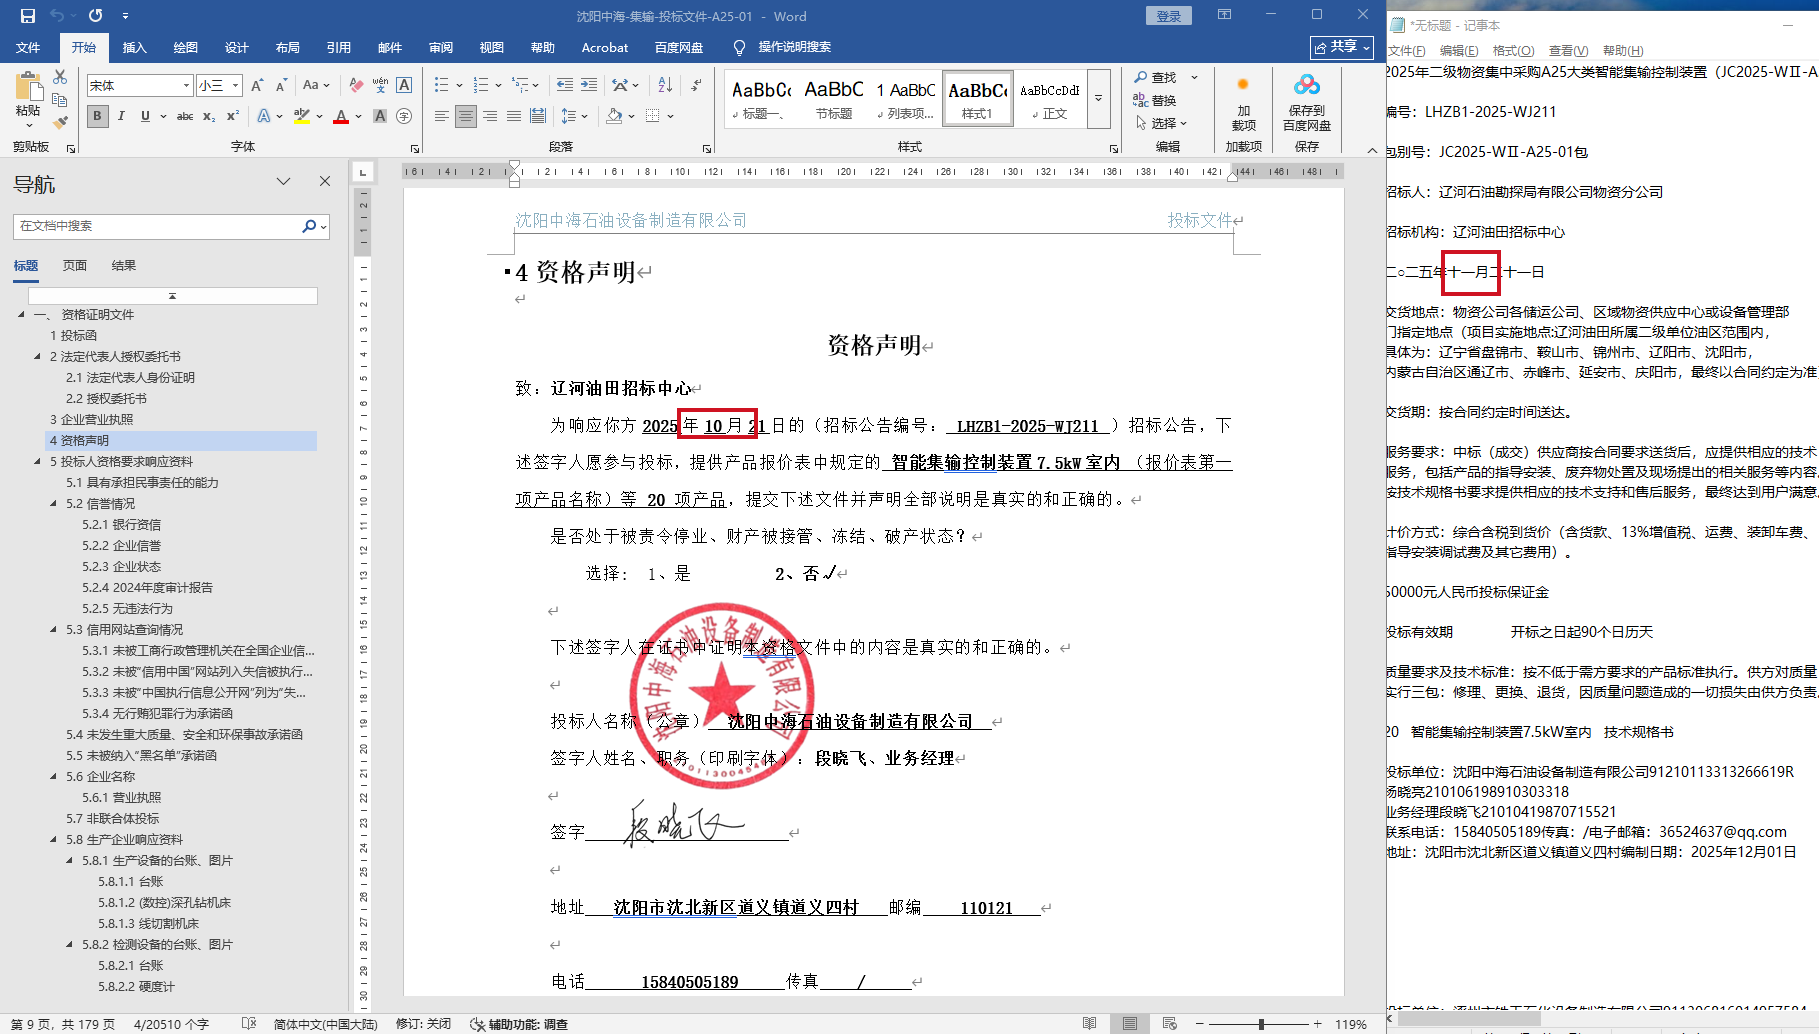The height and width of the screenshot is (1034, 1819).
Task: Click the Align Left icon
Action: pos(441,116)
